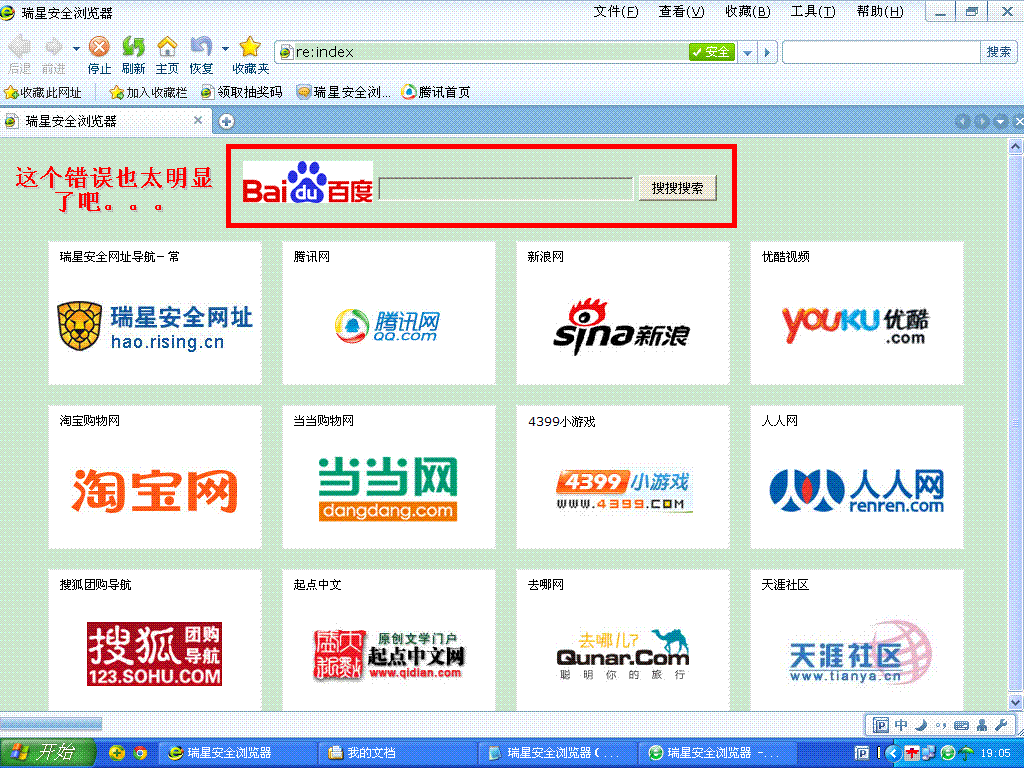Open IME settings wrench icon
Image resolution: width=1024 pixels, height=768 pixels.
pyautogui.click(x=1001, y=725)
